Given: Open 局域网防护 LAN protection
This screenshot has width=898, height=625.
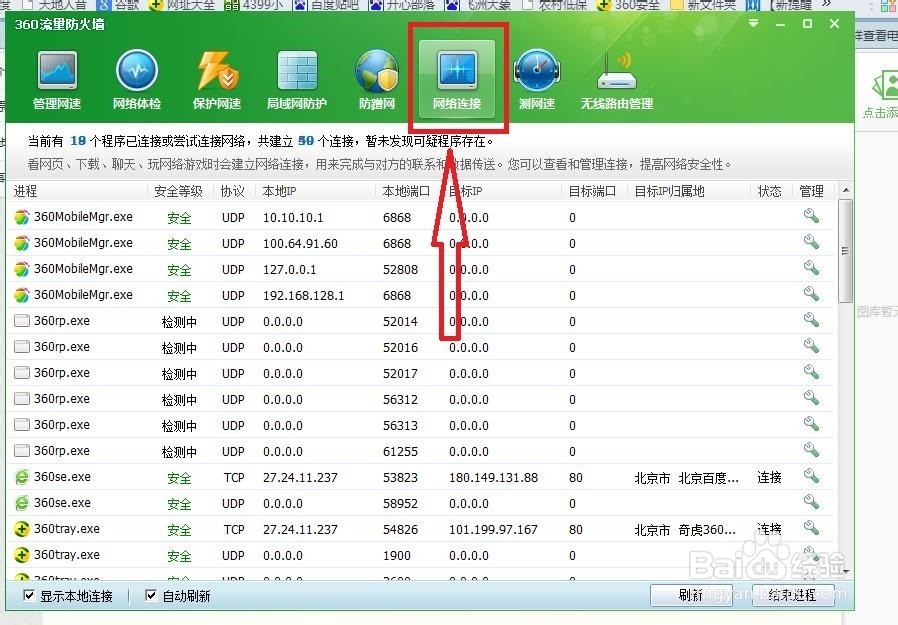Looking at the screenshot, I should tap(297, 80).
